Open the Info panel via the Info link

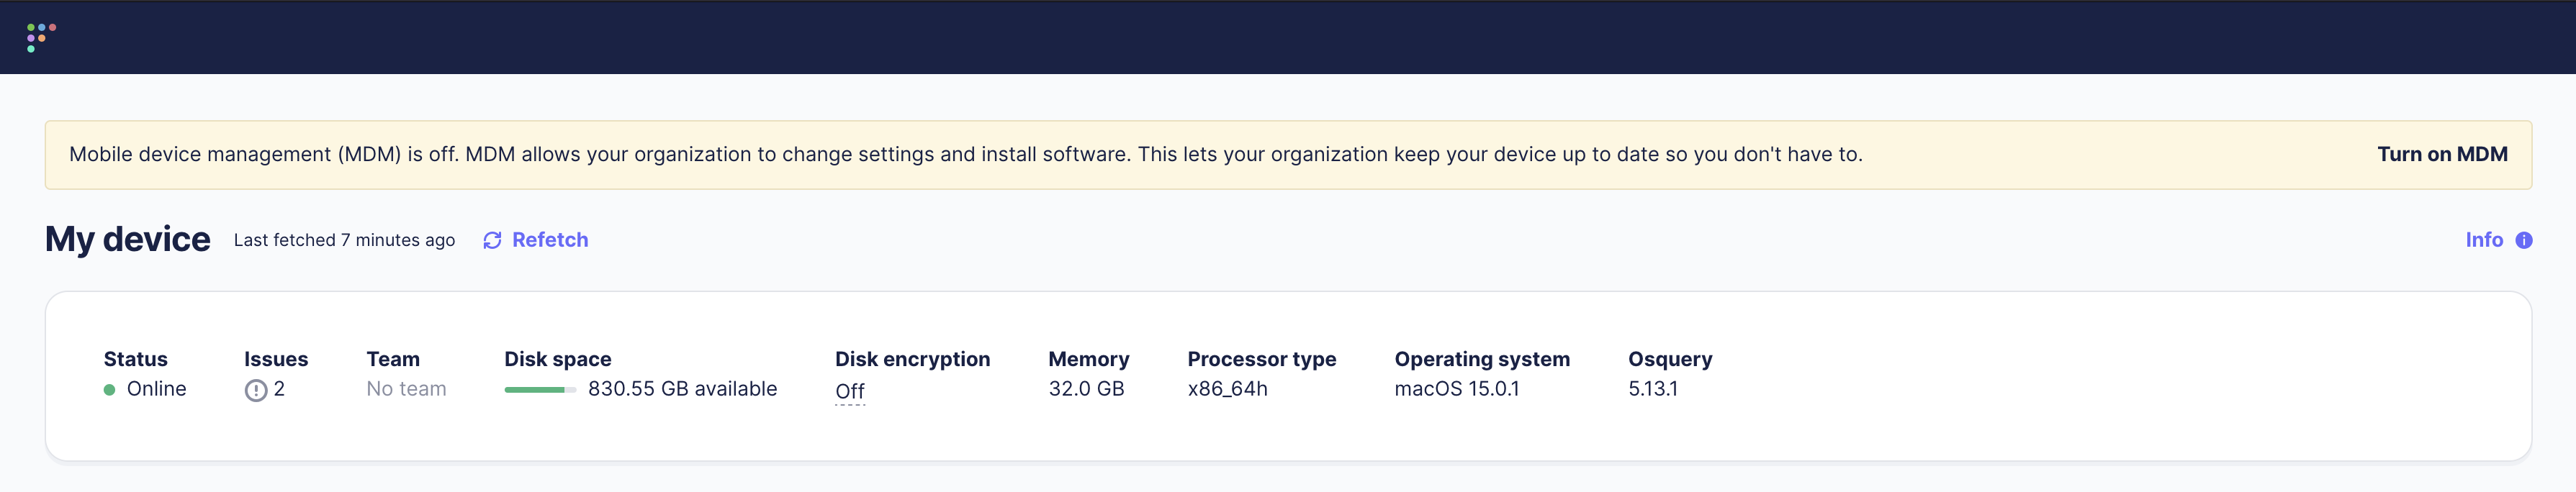pos(2485,240)
